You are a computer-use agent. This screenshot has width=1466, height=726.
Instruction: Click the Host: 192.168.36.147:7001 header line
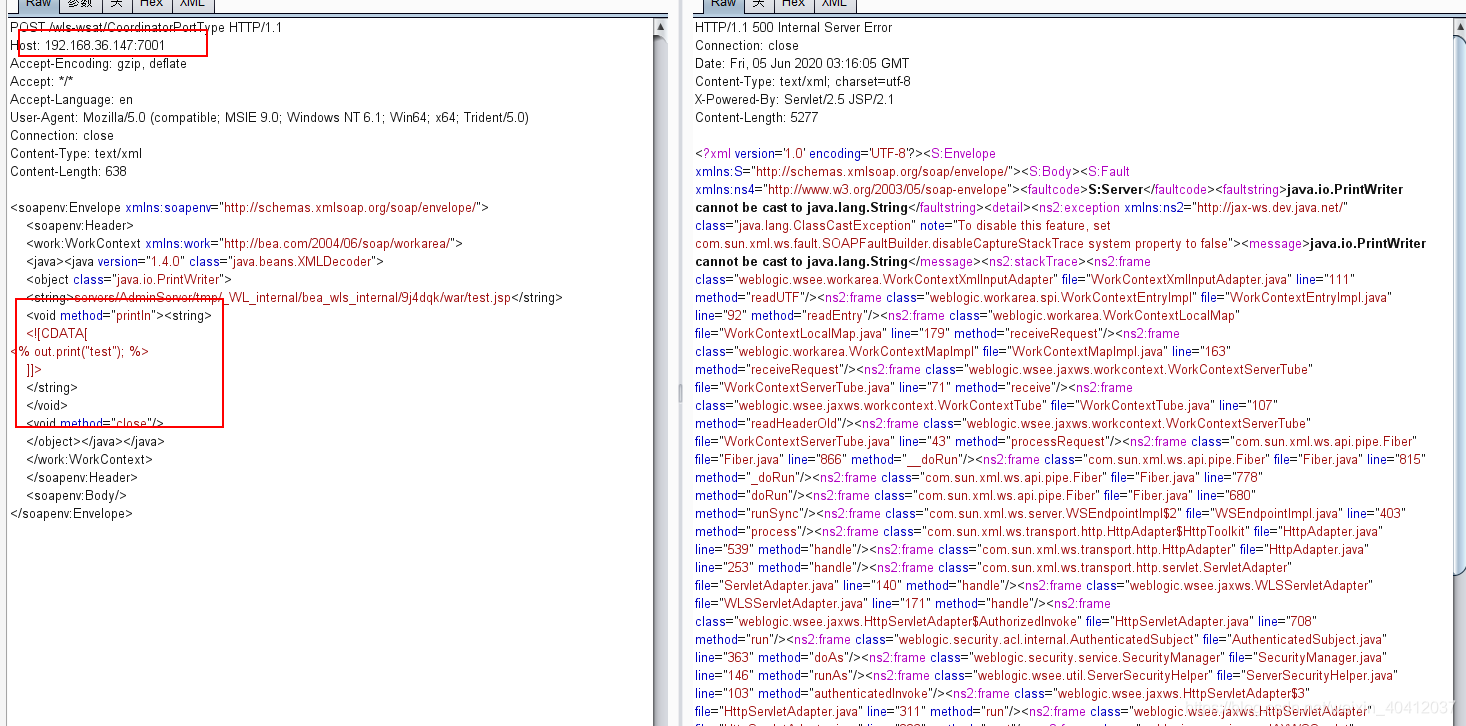coord(88,45)
